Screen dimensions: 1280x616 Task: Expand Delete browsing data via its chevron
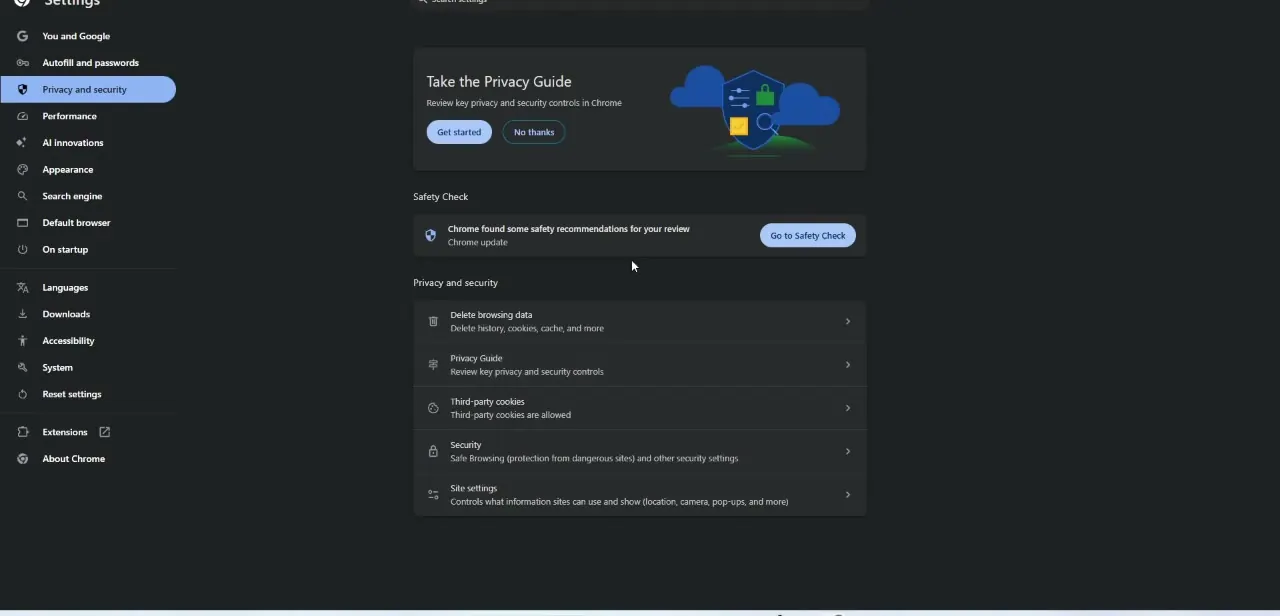point(847,321)
